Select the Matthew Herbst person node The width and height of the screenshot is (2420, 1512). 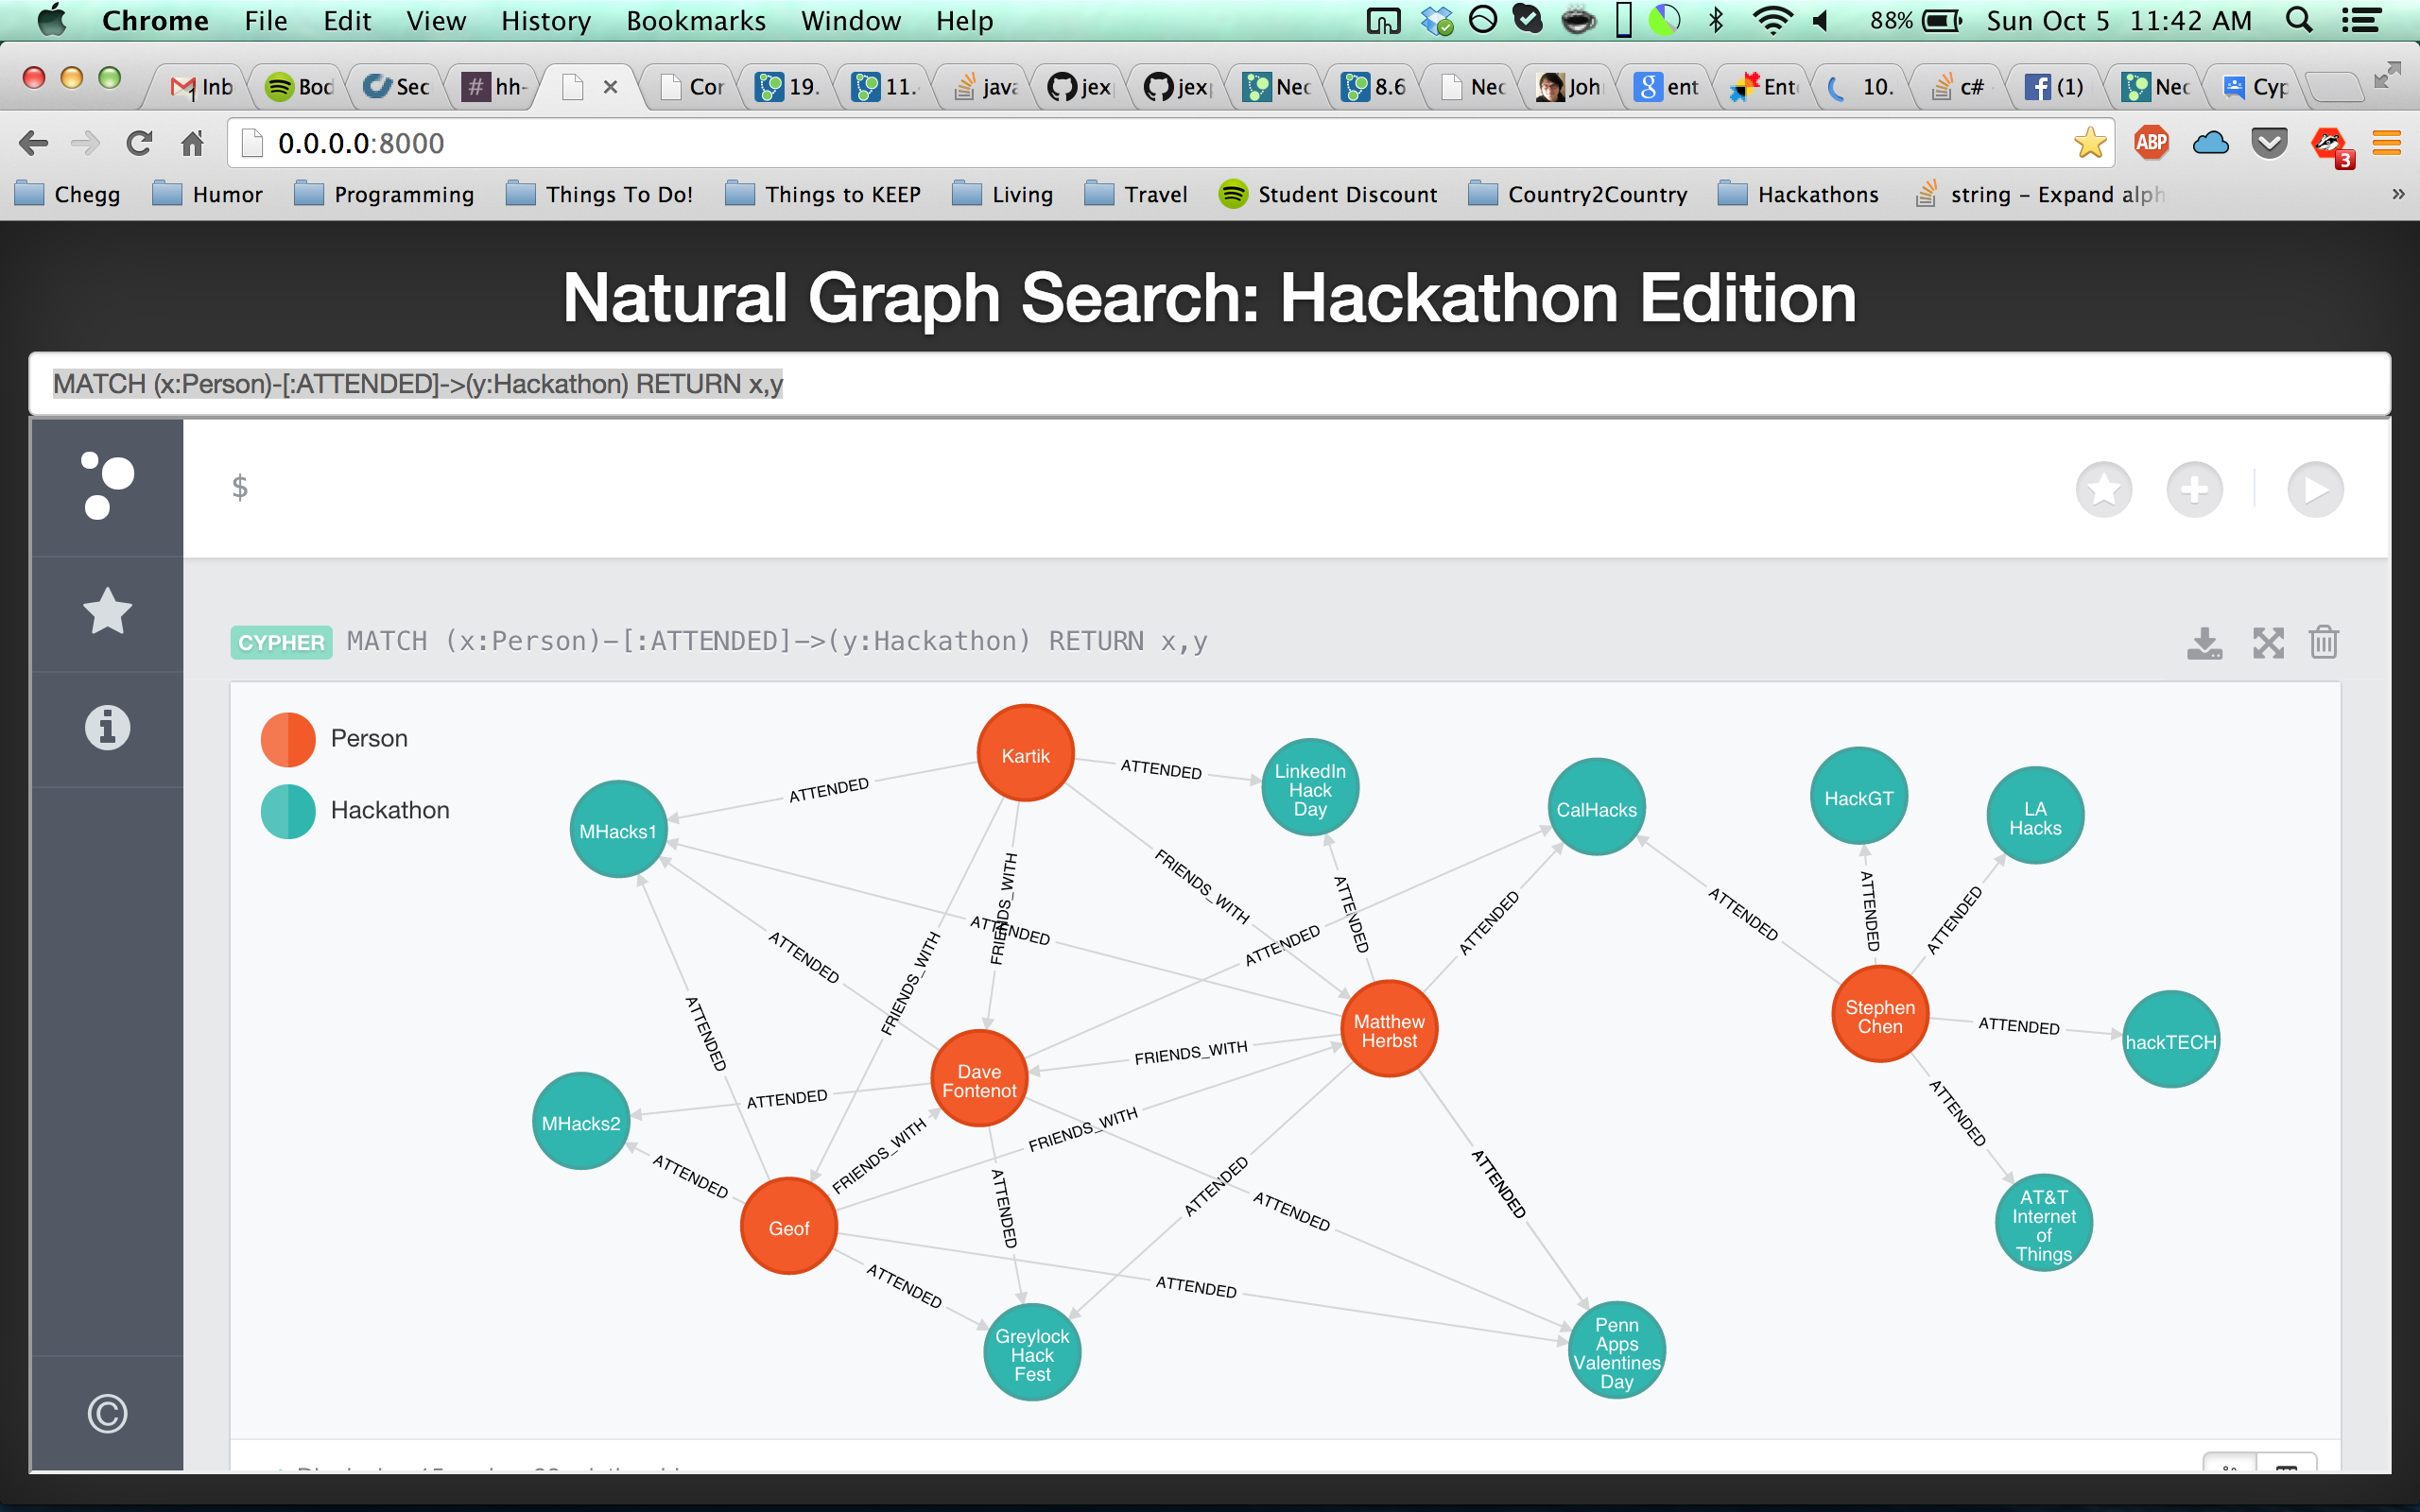[1388, 1030]
